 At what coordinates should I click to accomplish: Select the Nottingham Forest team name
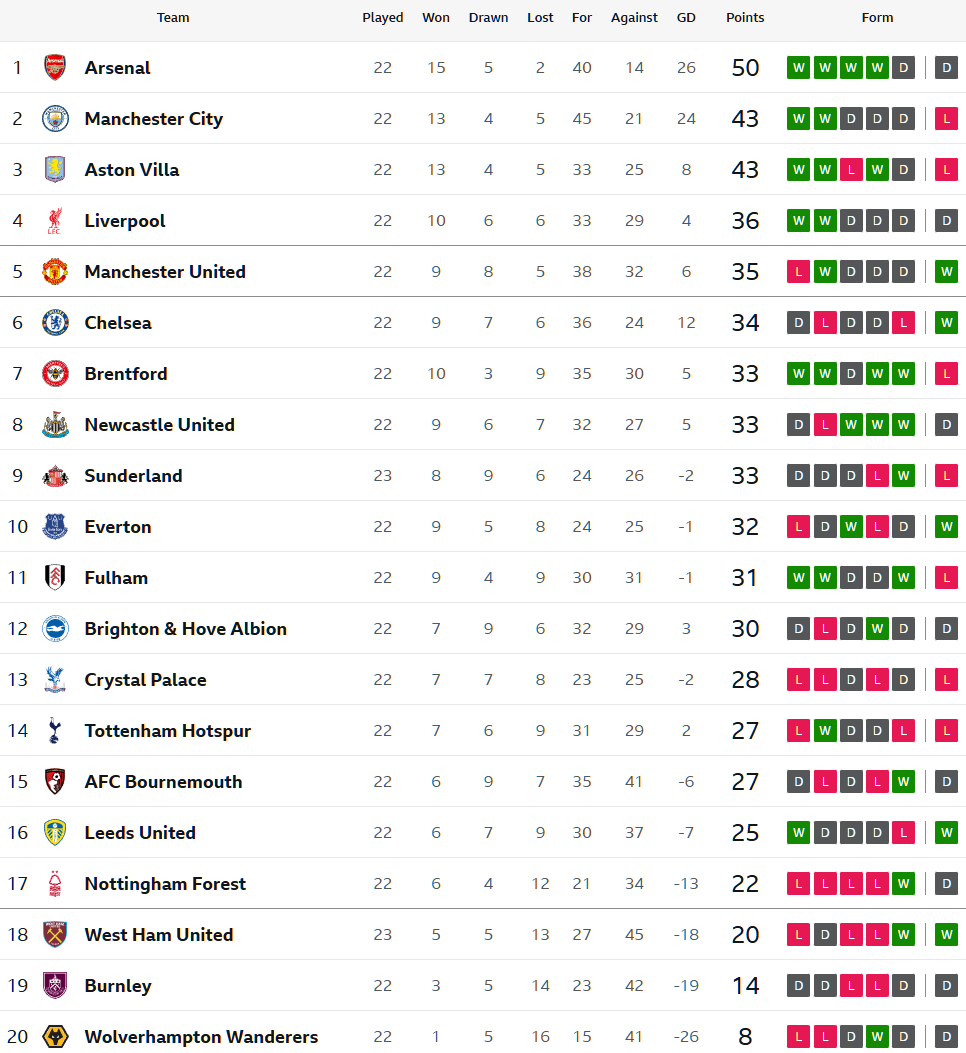[165, 884]
